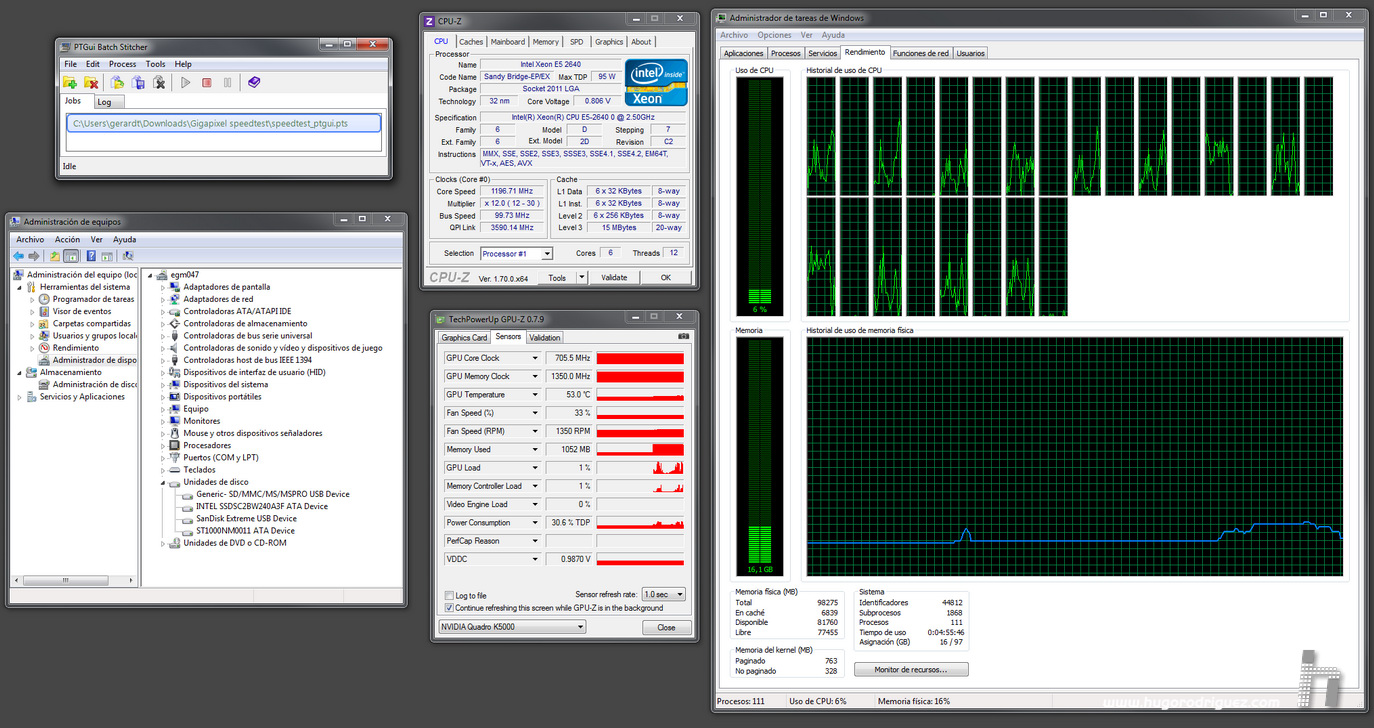Click the Programador de tareas clock icon
Viewport: 1374px width, 728px height.
[x=44, y=299]
